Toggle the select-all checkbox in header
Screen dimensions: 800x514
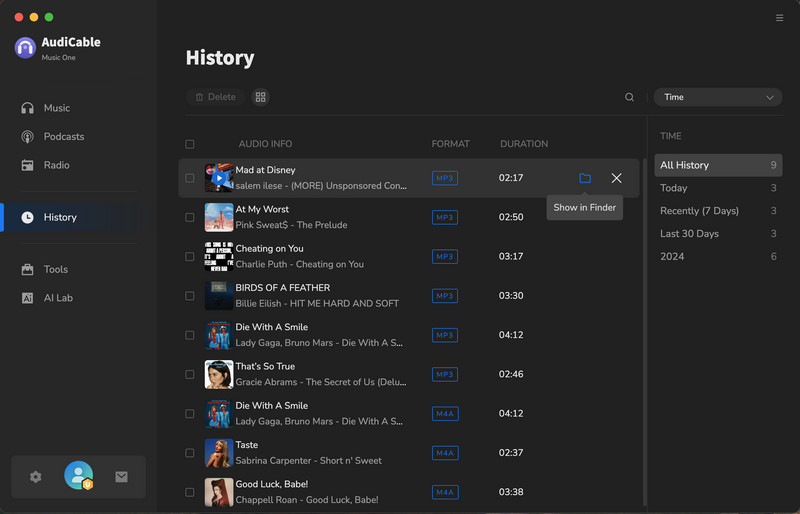190,144
